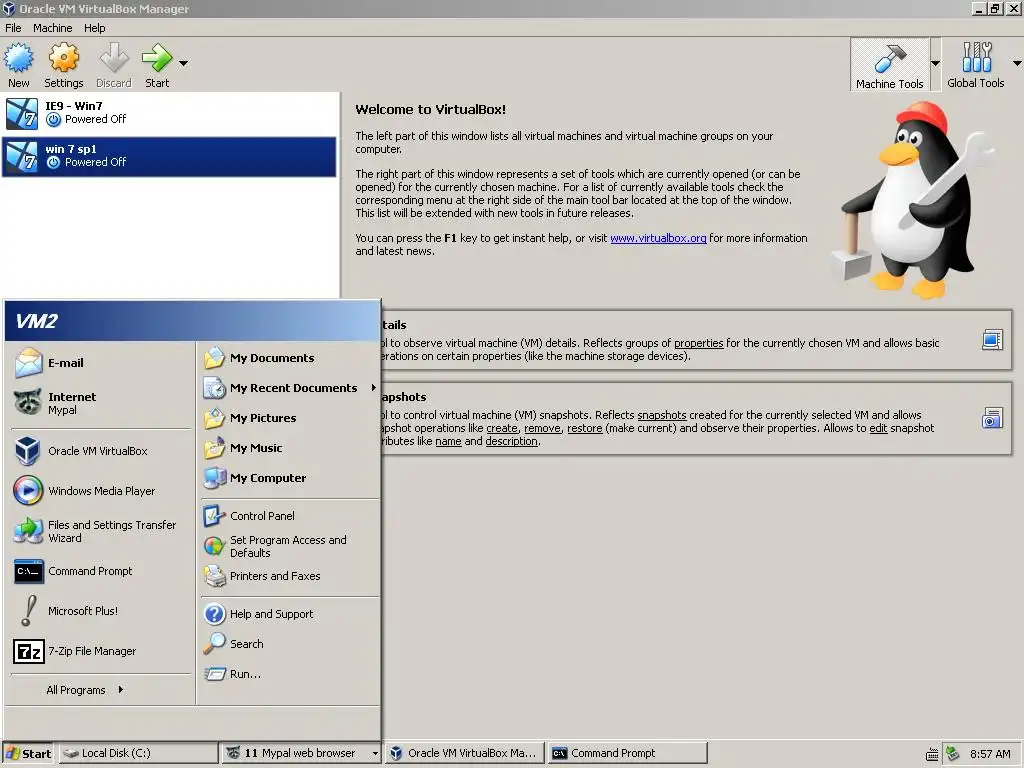Click the snapshots link in description text

pyautogui.click(x=662, y=415)
